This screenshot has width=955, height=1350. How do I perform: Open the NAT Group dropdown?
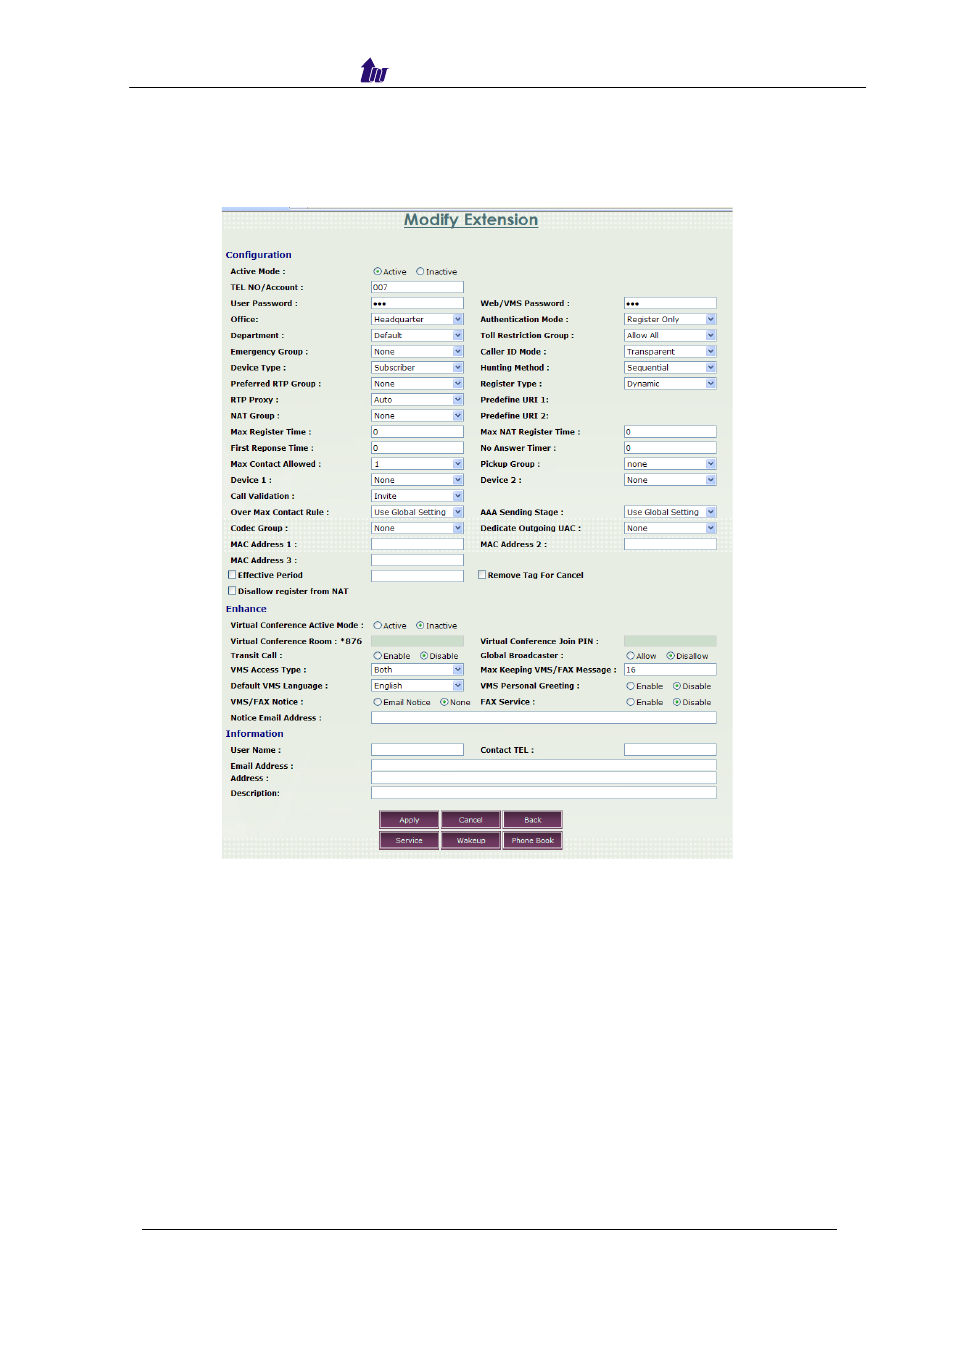417,415
